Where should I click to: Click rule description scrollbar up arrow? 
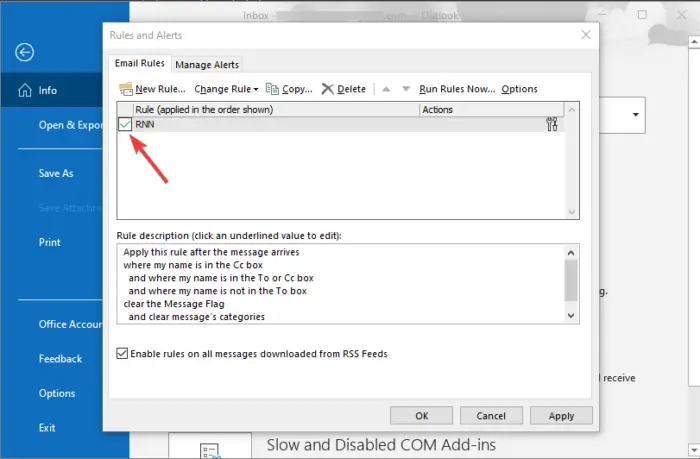(x=571, y=253)
